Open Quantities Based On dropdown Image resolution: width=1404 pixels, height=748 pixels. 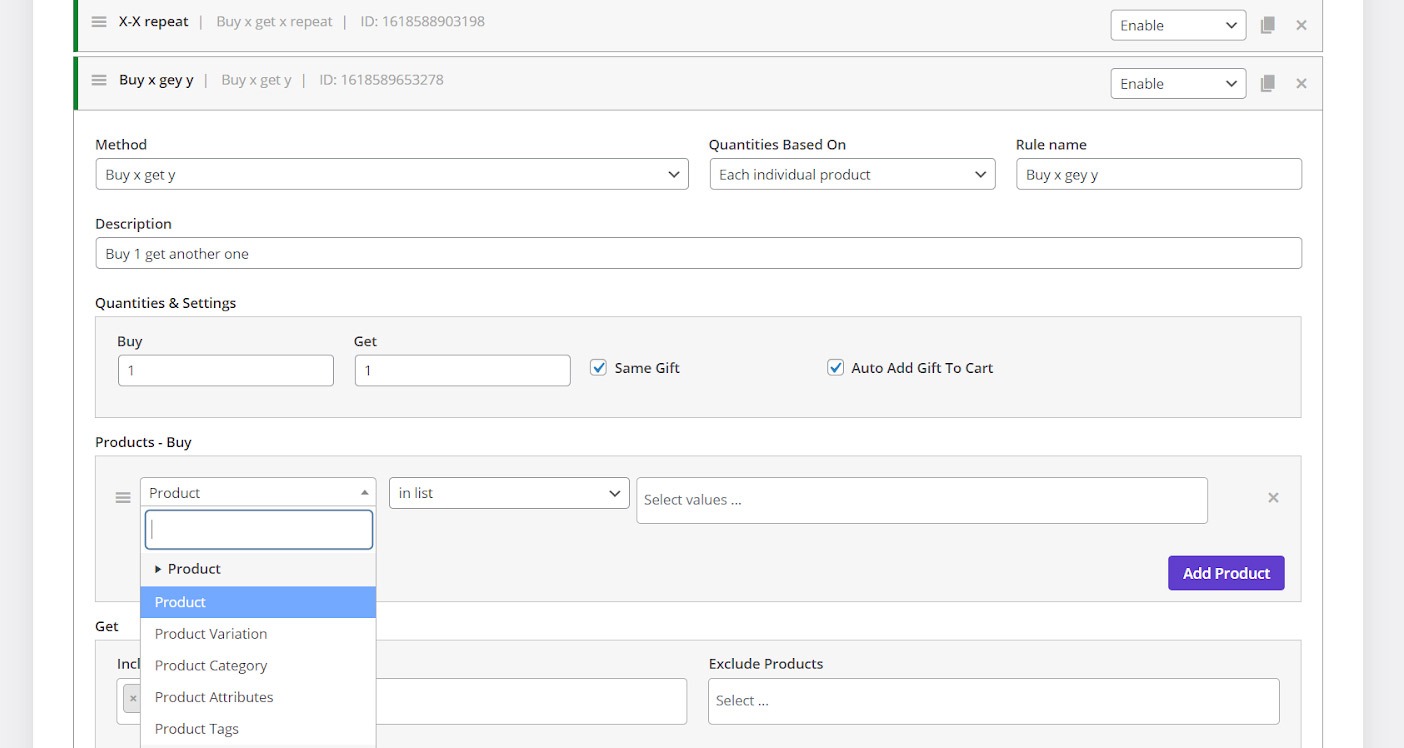point(851,174)
